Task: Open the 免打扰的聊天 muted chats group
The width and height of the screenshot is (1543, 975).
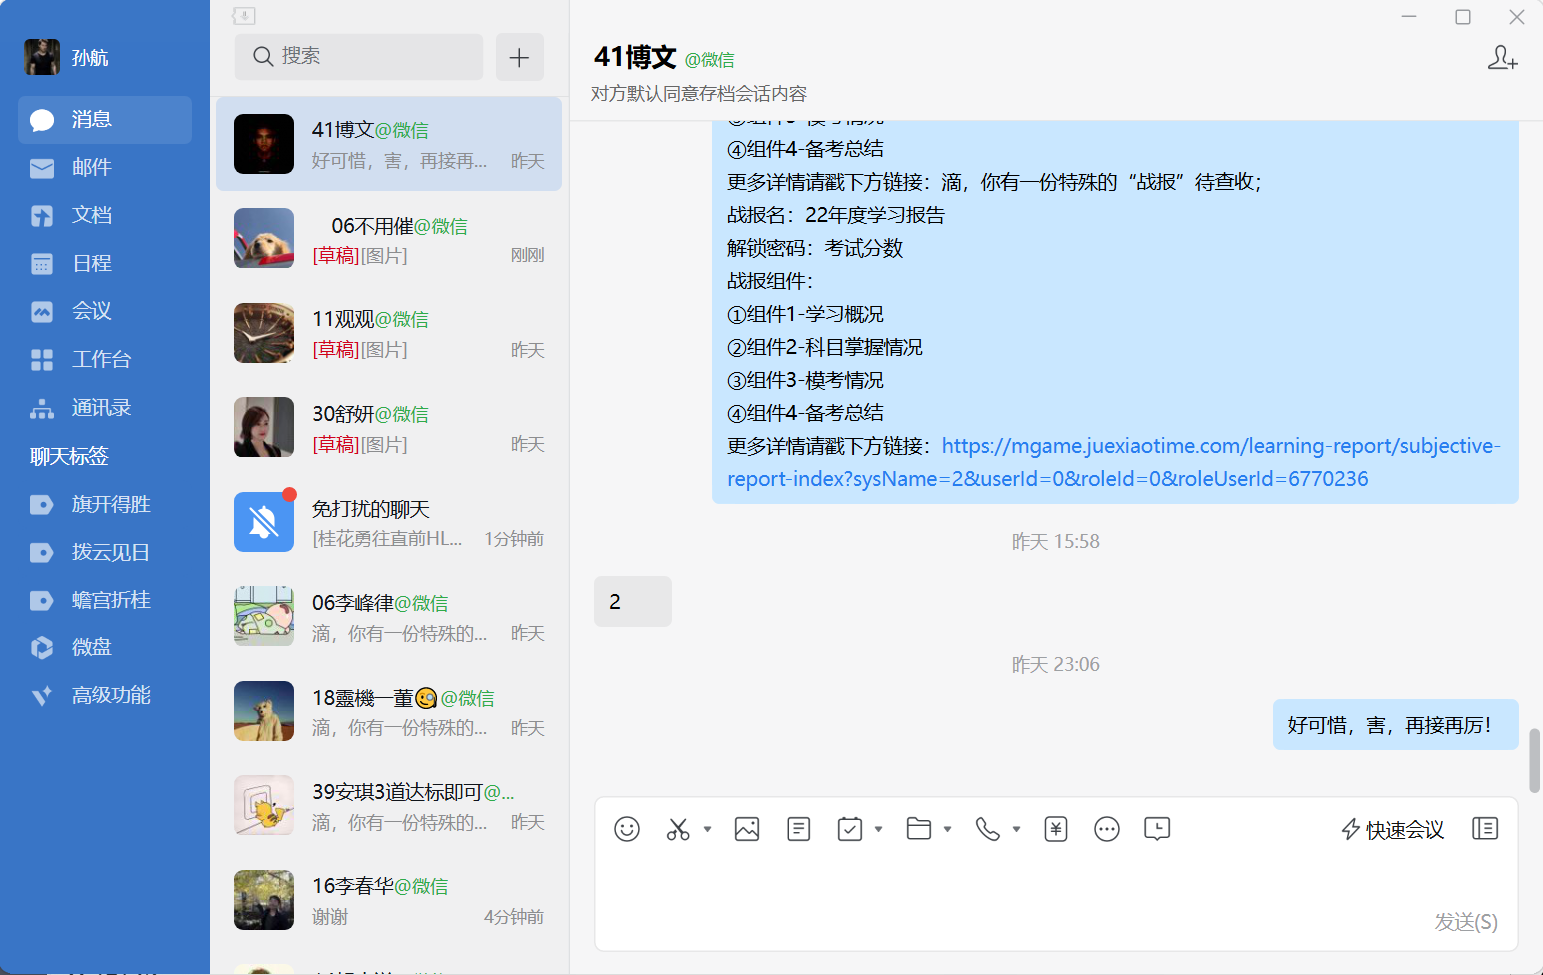Action: [x=389, y=522]
